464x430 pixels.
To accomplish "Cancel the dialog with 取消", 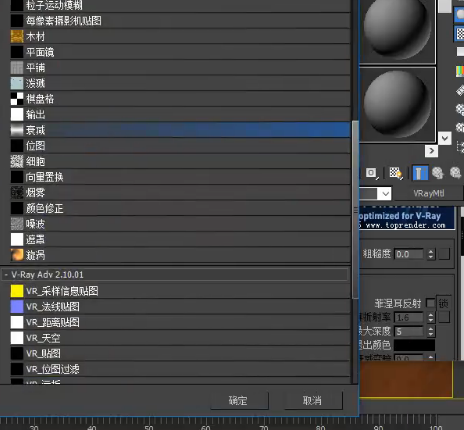I will 313,400.
